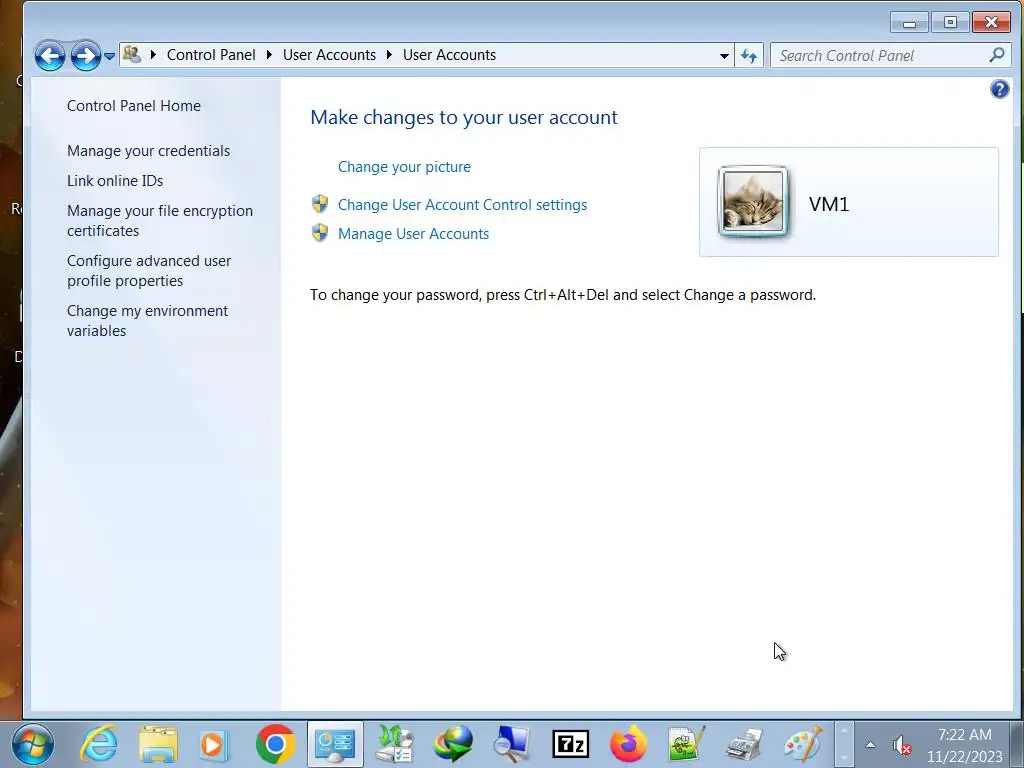Launch 7-Zip from the taskbar
The height and width of the screenshot is (768, 1024).
[571, 744]
